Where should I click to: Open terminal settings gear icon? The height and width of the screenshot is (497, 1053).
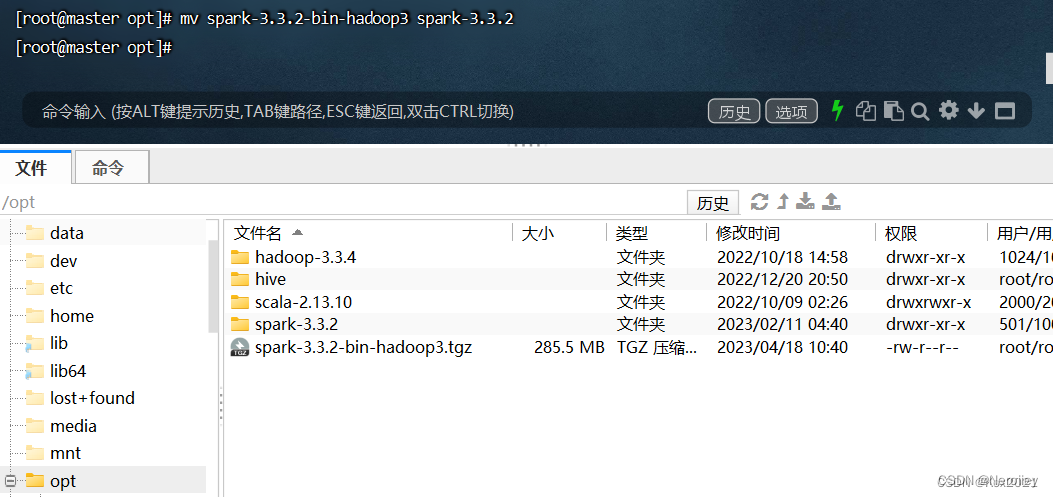click(x=948, y=110)
